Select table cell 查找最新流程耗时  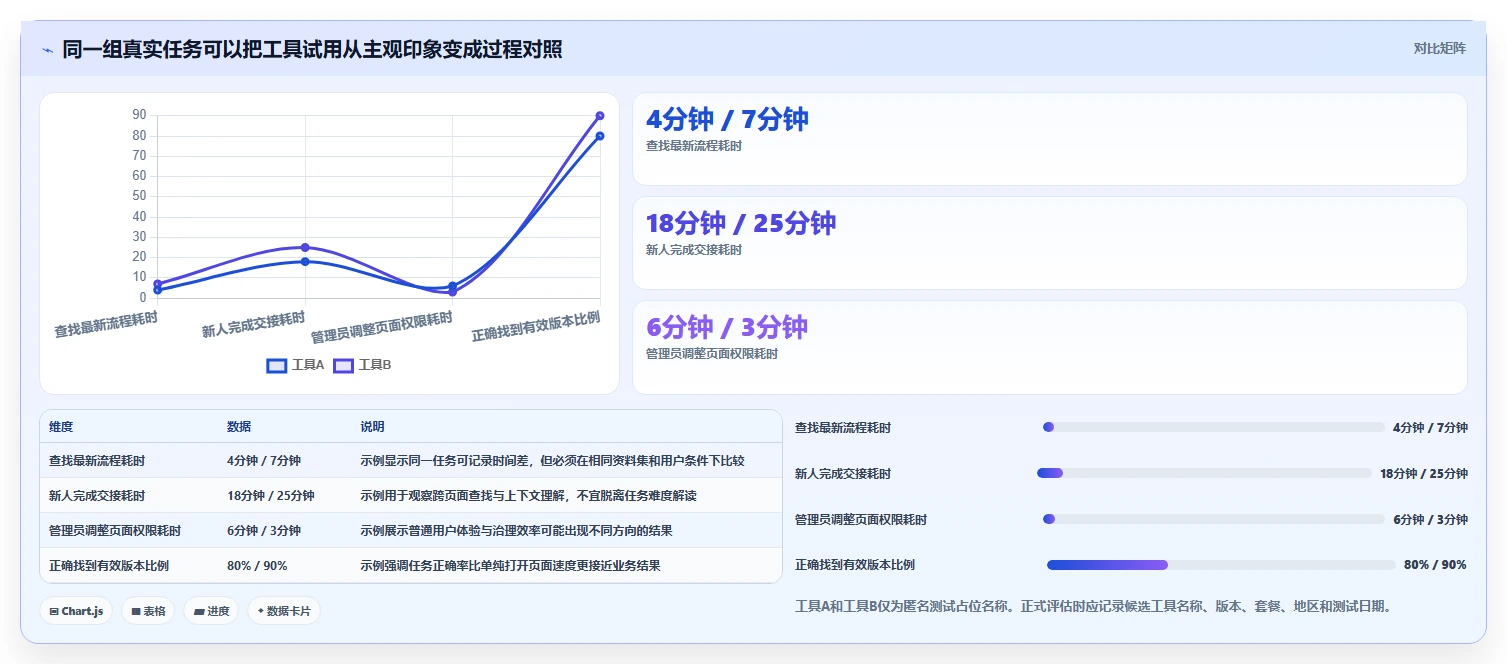click(x=97, y=461)
